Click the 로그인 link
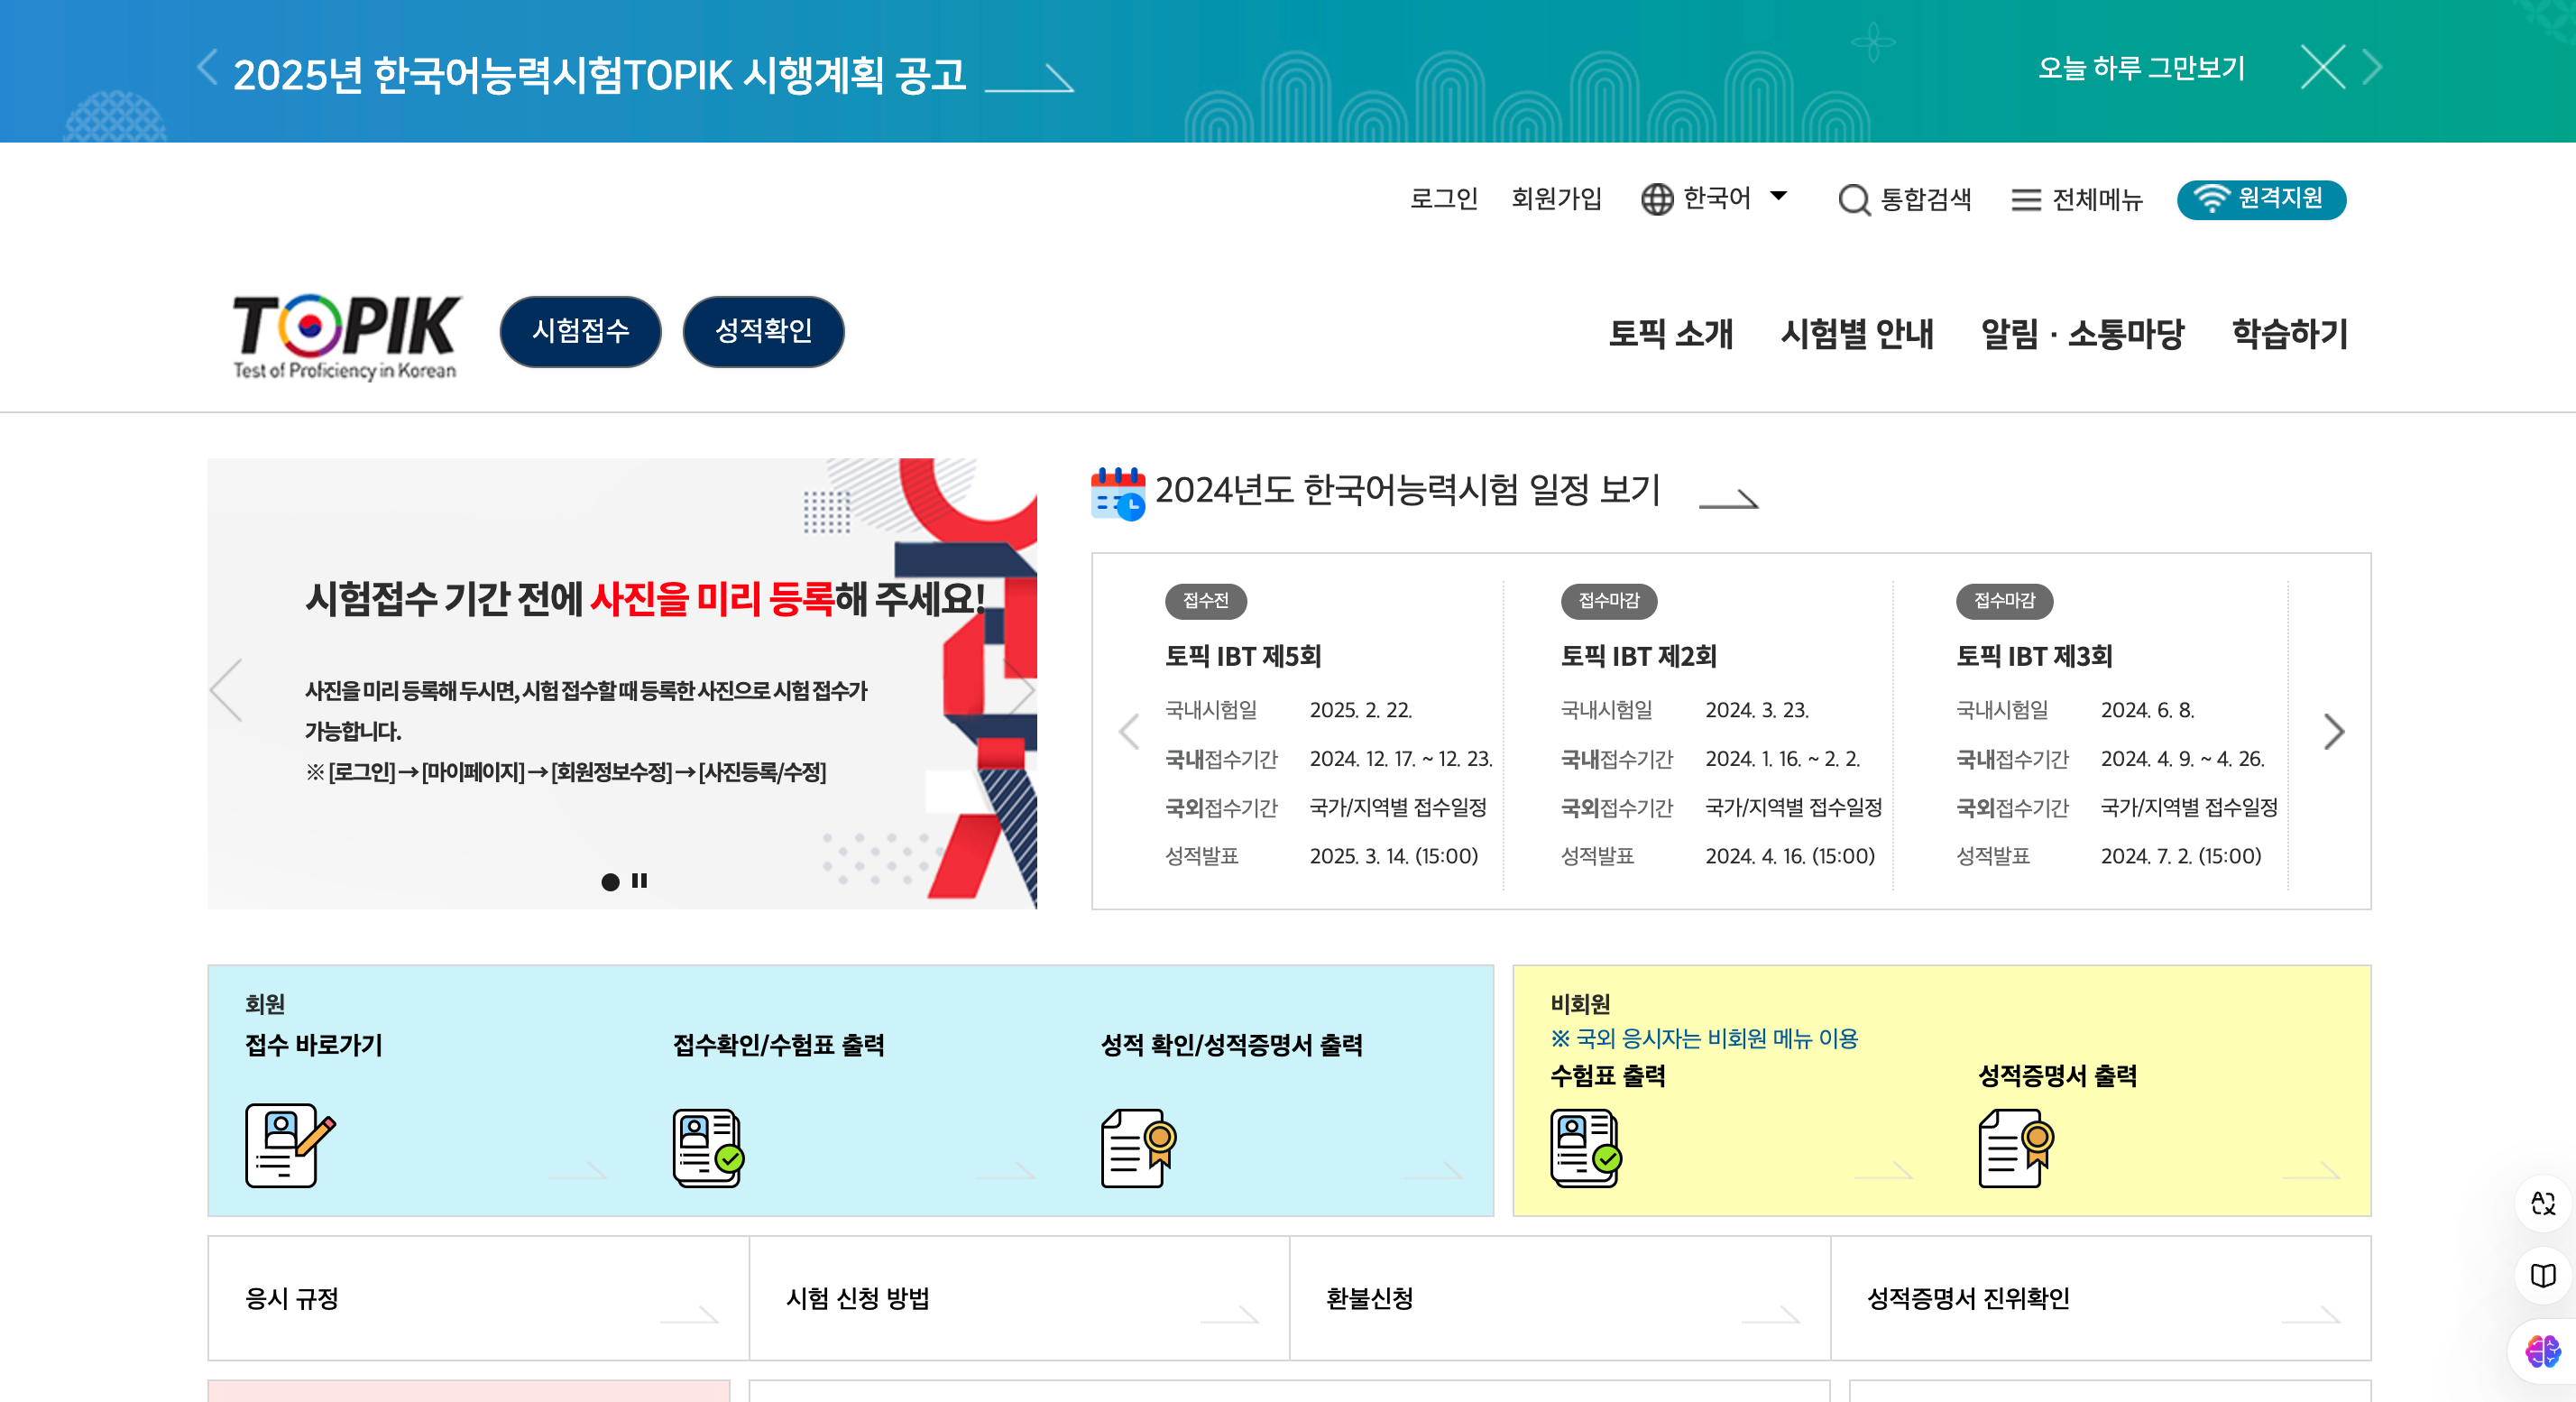2576x1402 pixels. pyautogui.click(x=1444, y=199)
